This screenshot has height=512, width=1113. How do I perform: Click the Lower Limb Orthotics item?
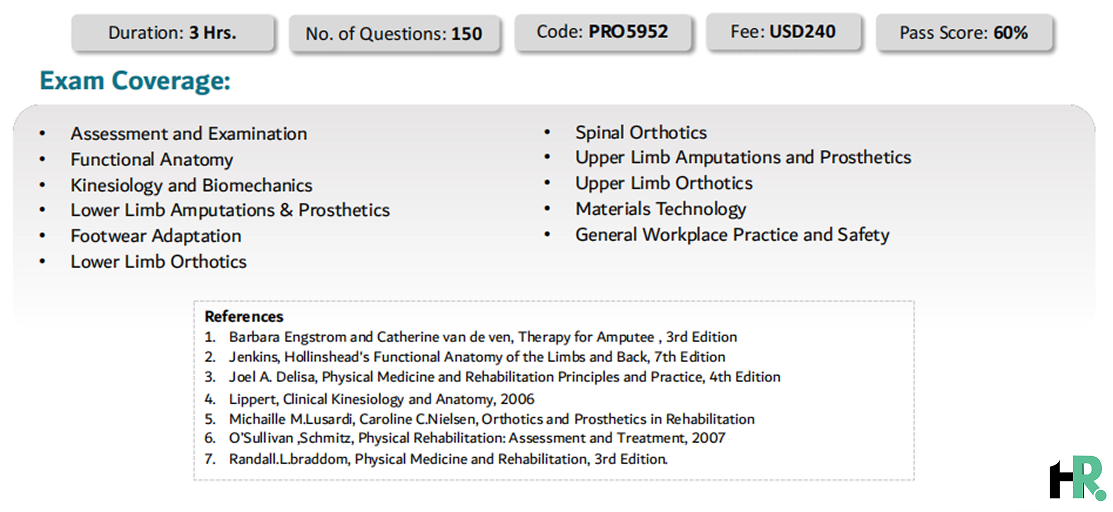pyautogui.click(x=158, y=261)
